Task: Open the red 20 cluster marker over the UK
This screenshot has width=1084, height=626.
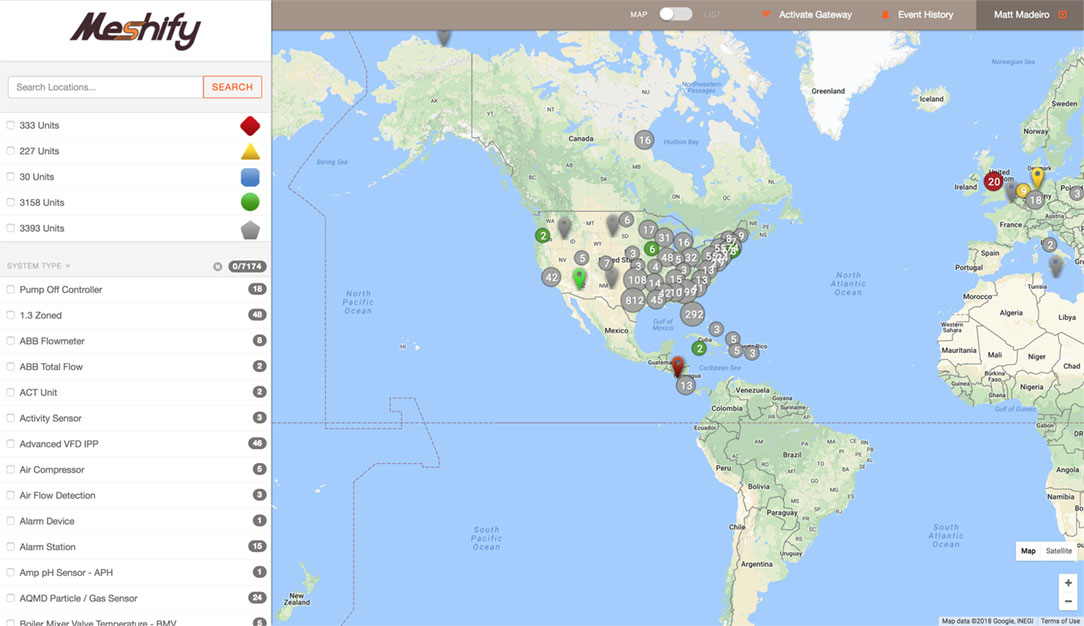Action: coord(993,182)
